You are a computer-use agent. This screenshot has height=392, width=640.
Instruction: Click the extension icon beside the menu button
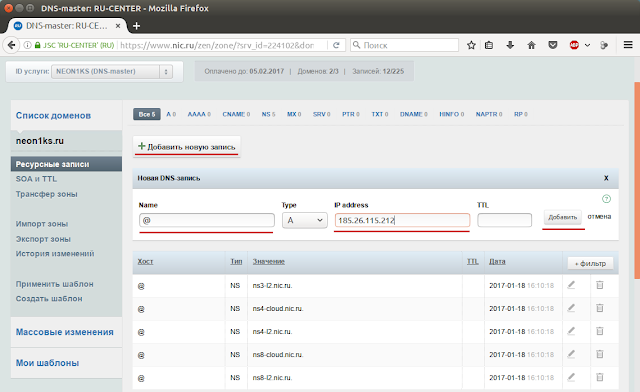[x=604, y=45]
